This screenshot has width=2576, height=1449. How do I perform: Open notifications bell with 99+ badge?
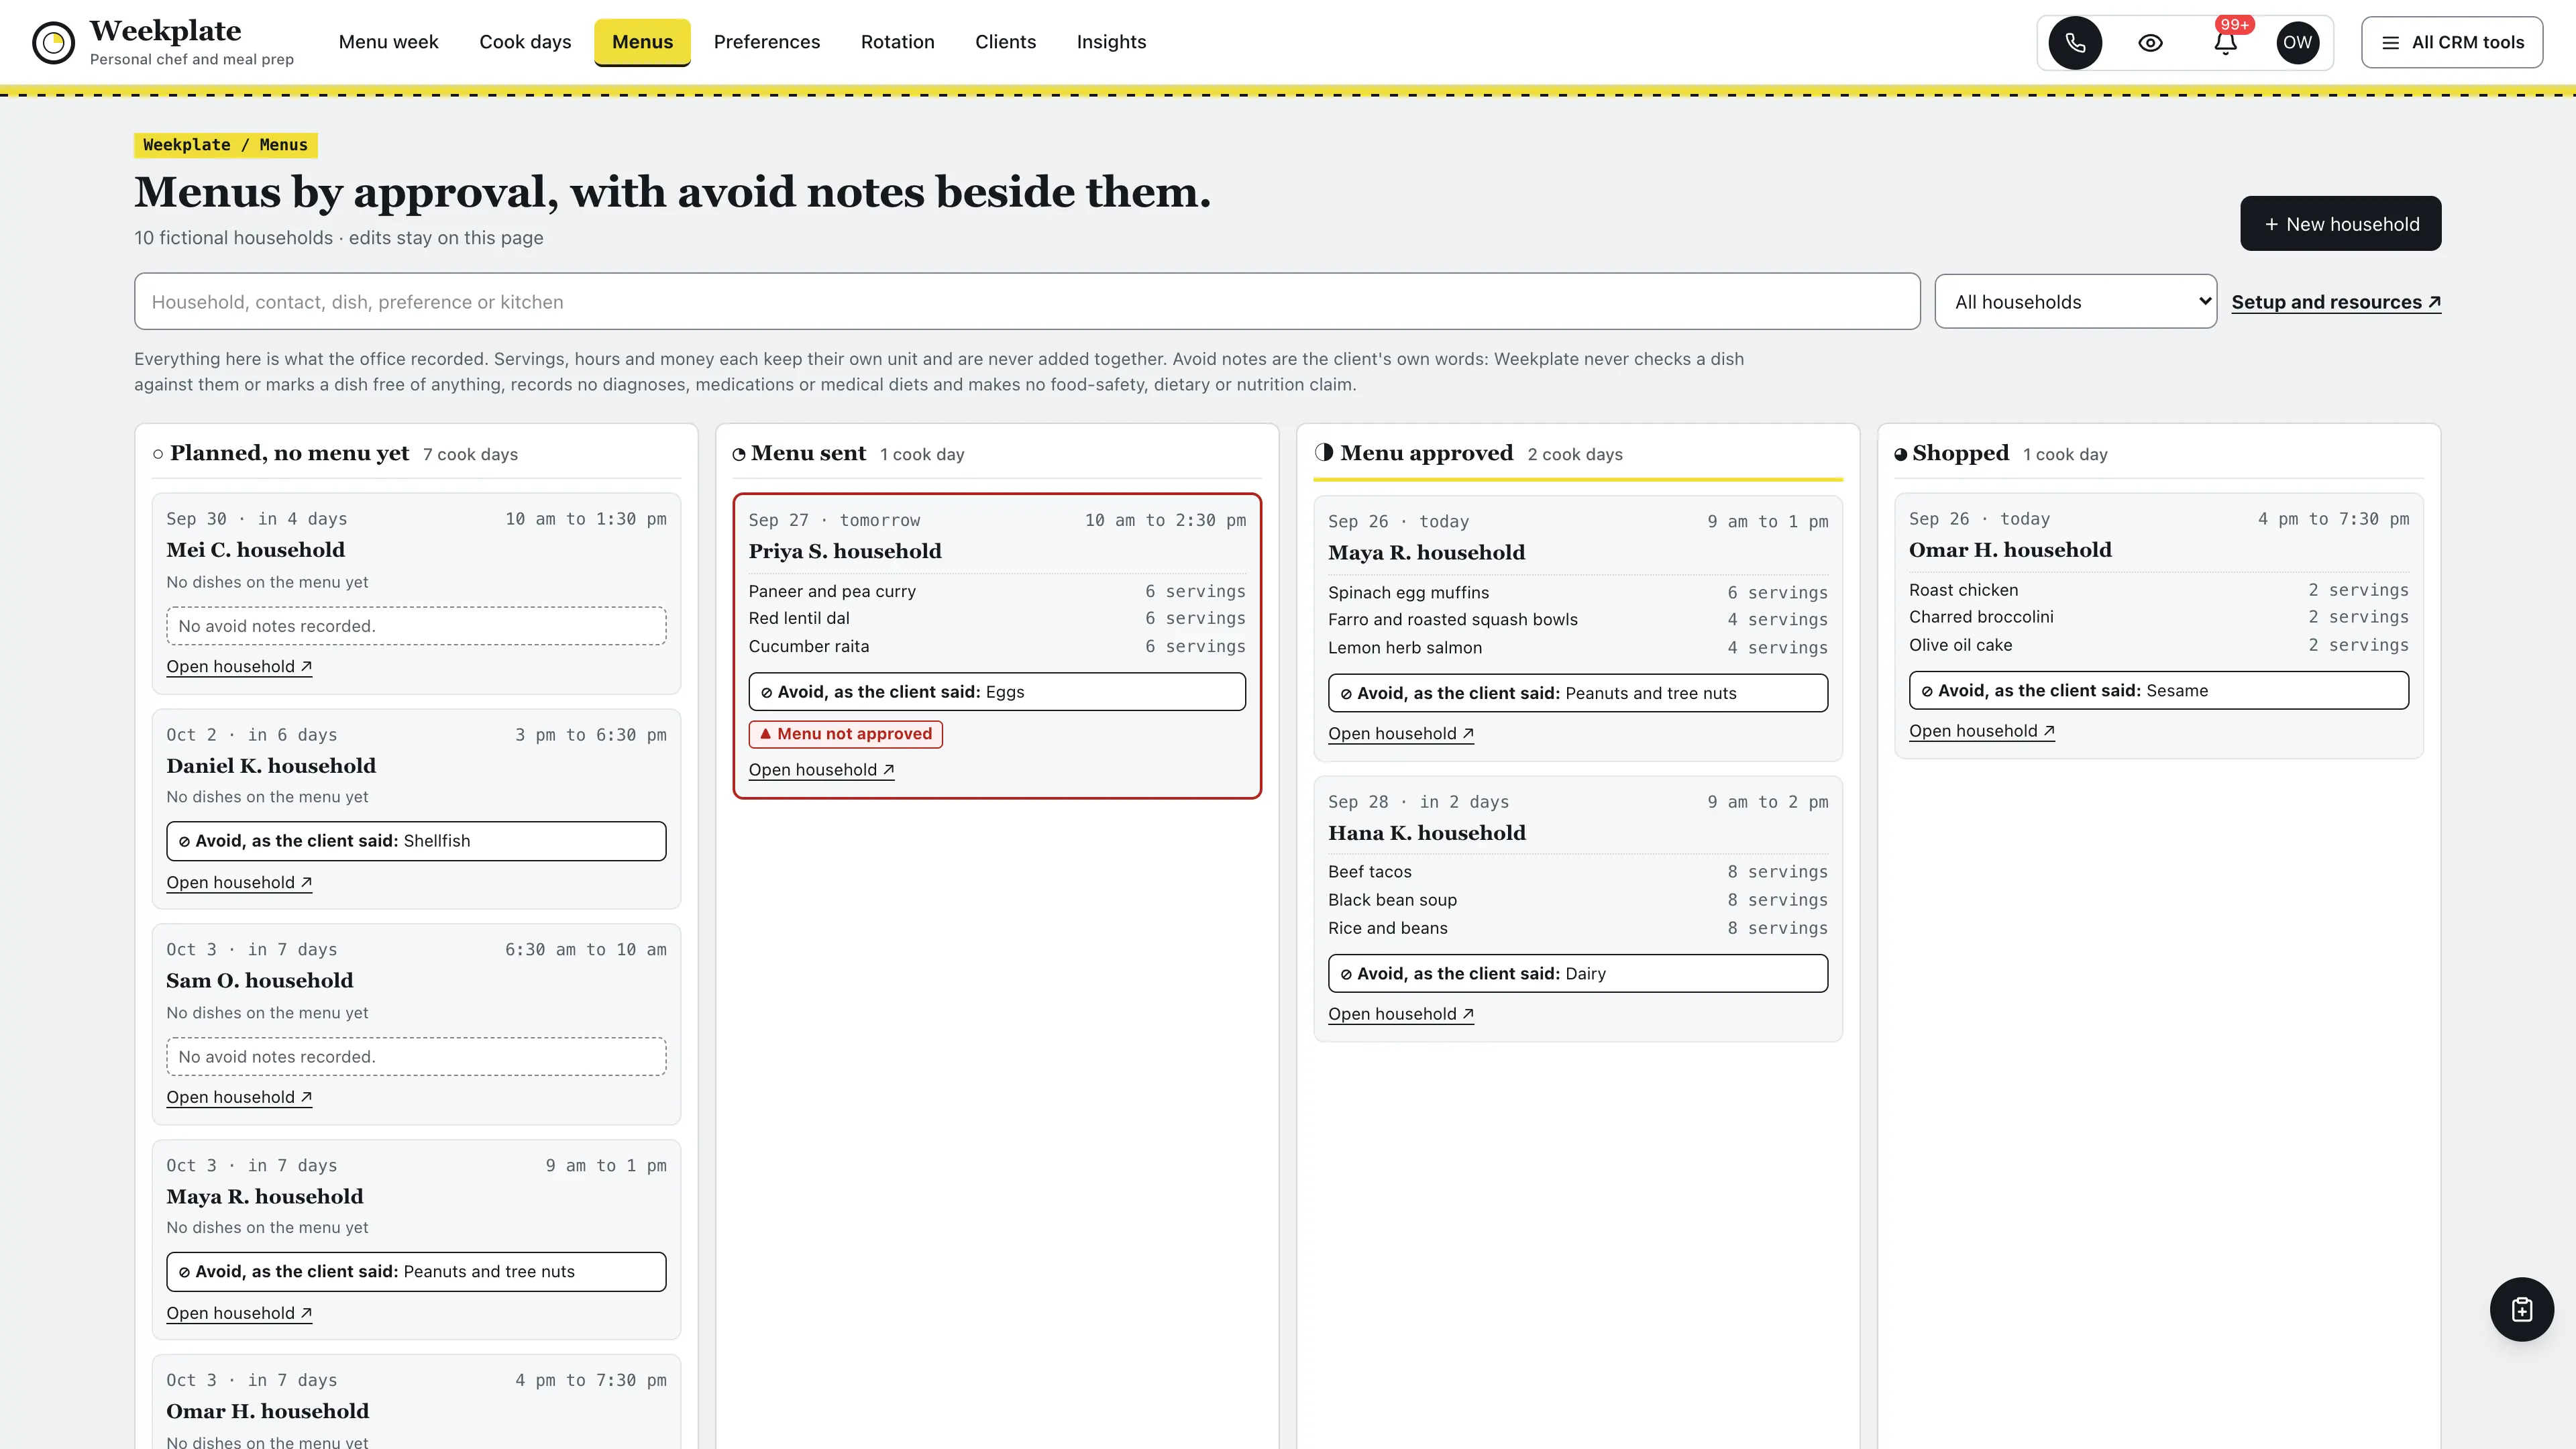click(2225, 43)
